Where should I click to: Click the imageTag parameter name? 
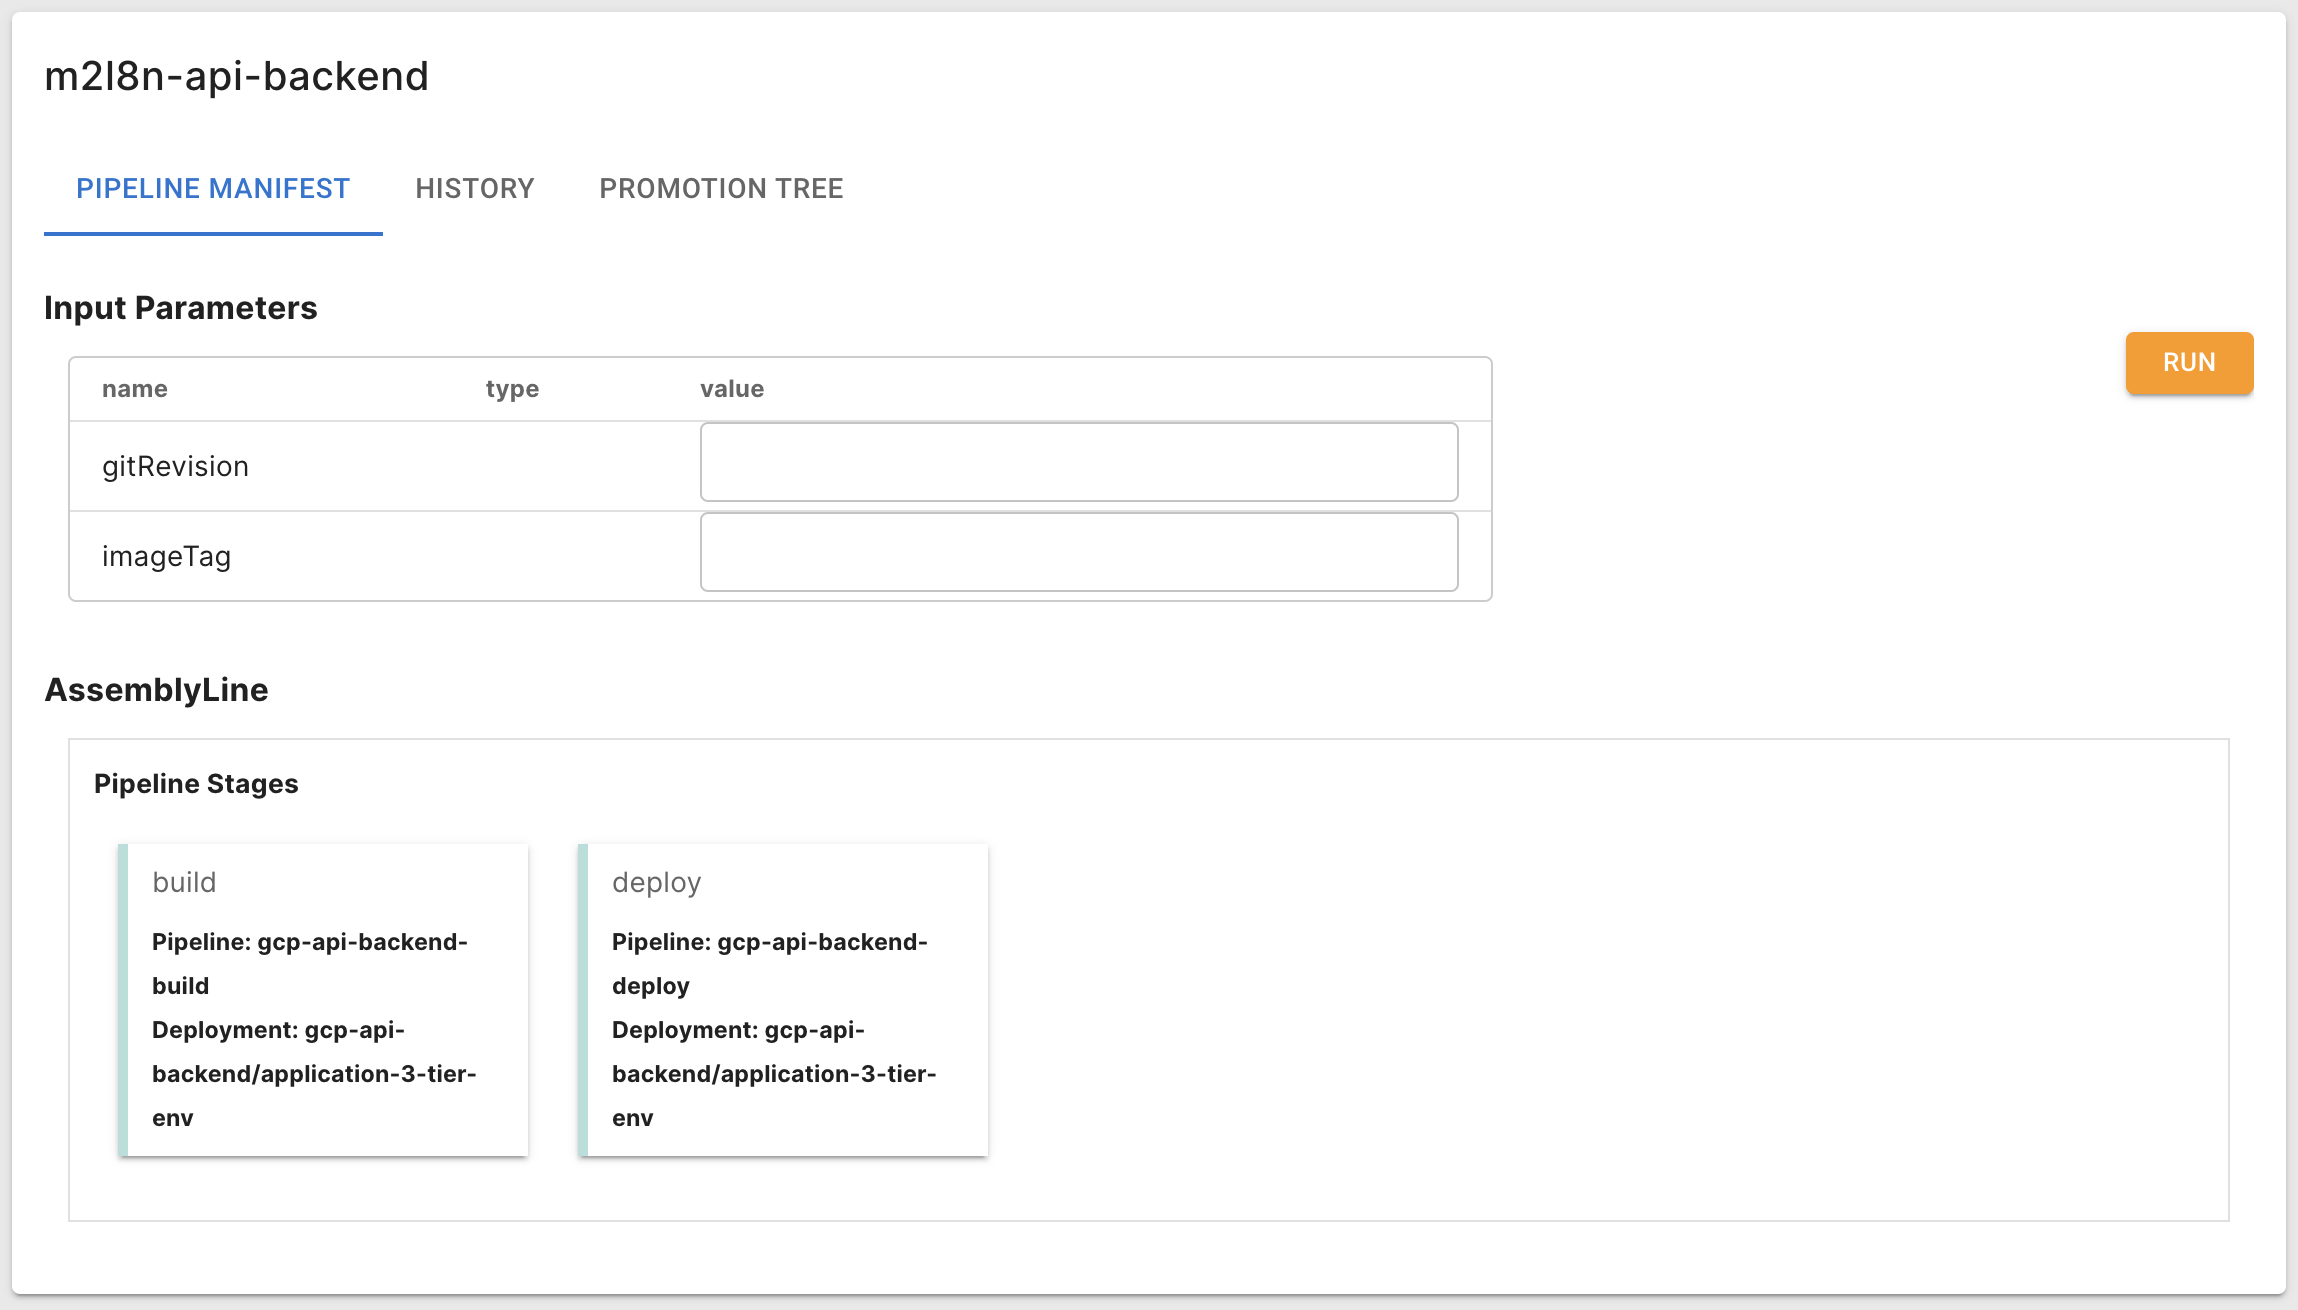pyautogui.click(x=166, y=556)
